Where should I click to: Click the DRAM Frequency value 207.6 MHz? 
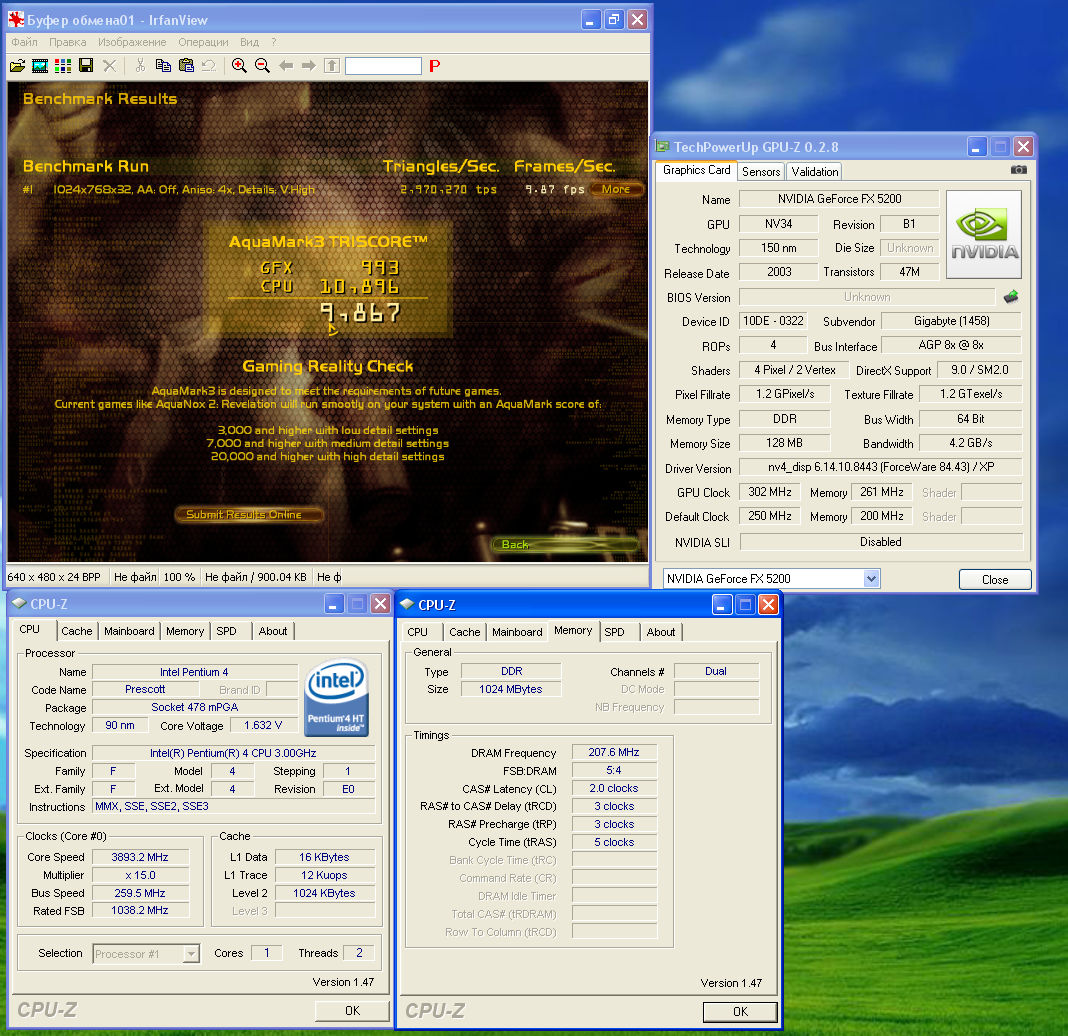614,752
